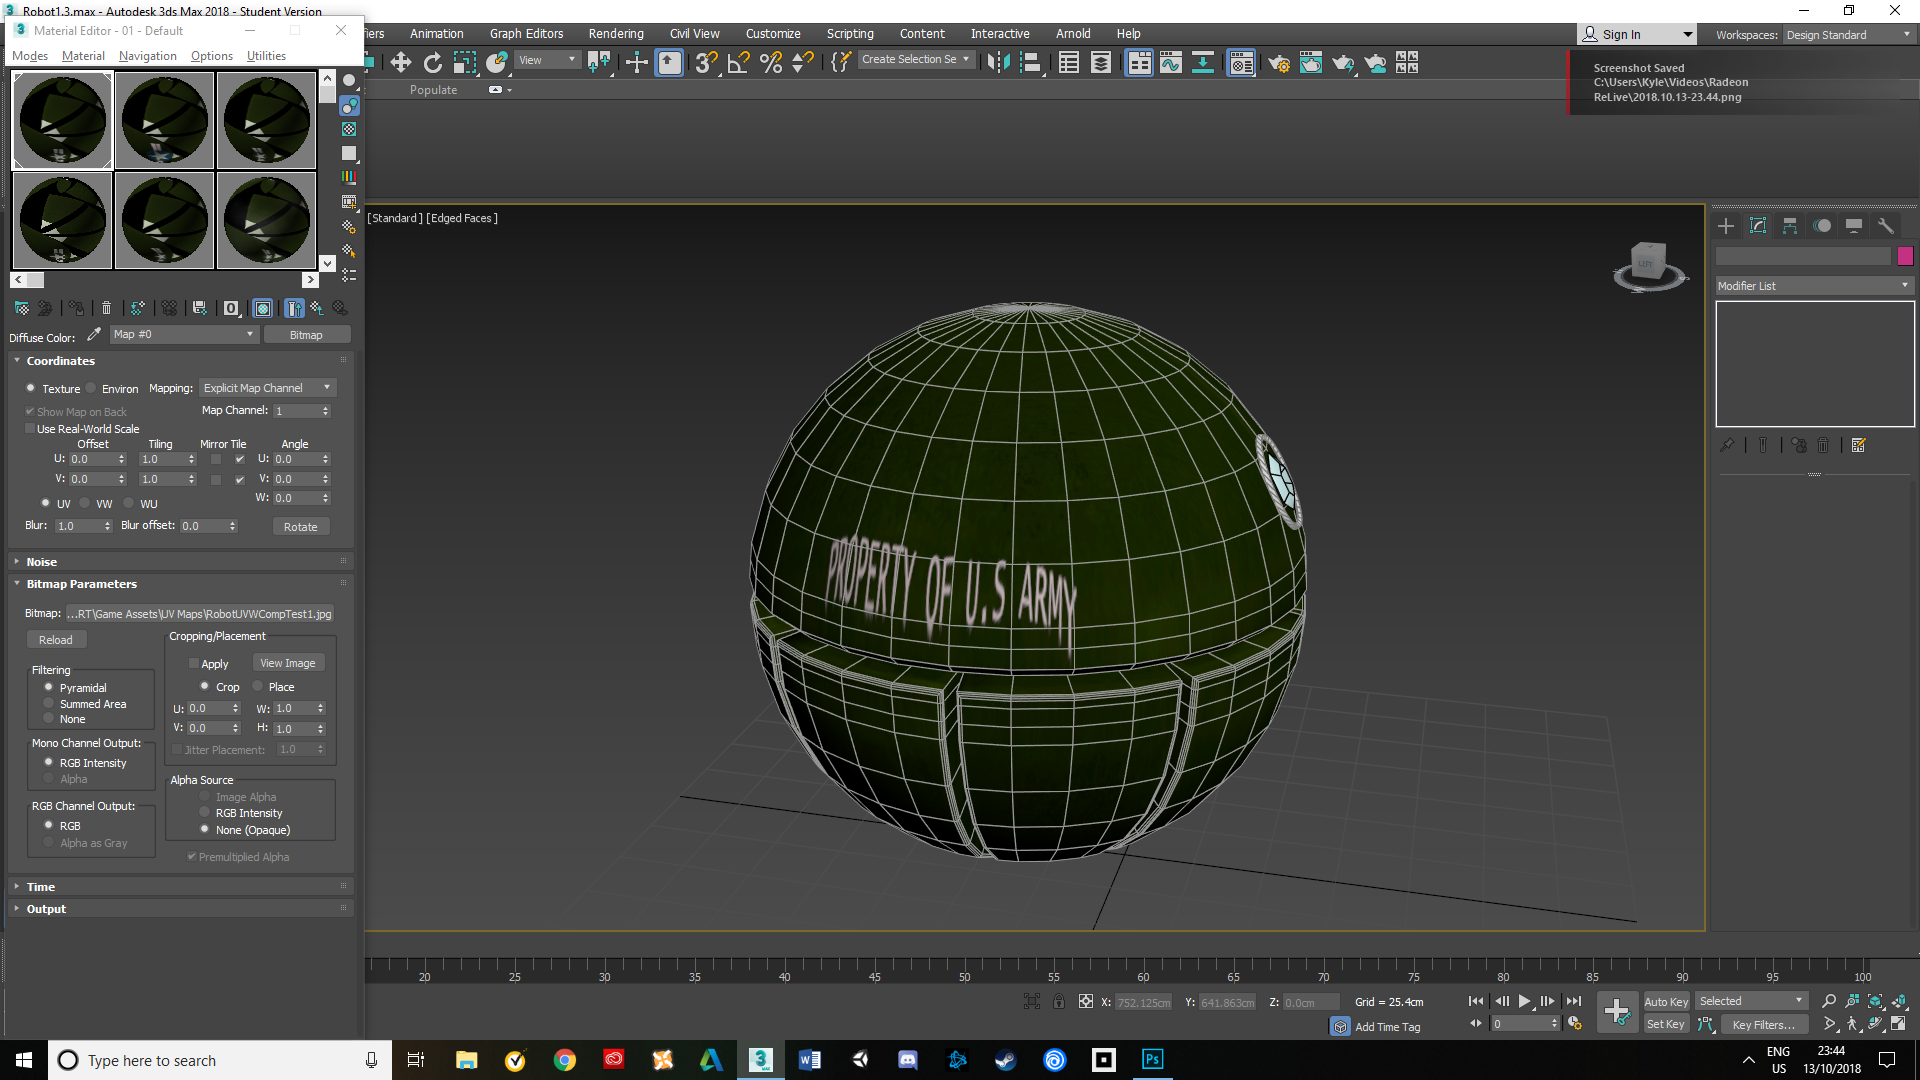Click Go to Parent arrow in Material Editor
This screenshot has width=1920, height=1080.
294,308
